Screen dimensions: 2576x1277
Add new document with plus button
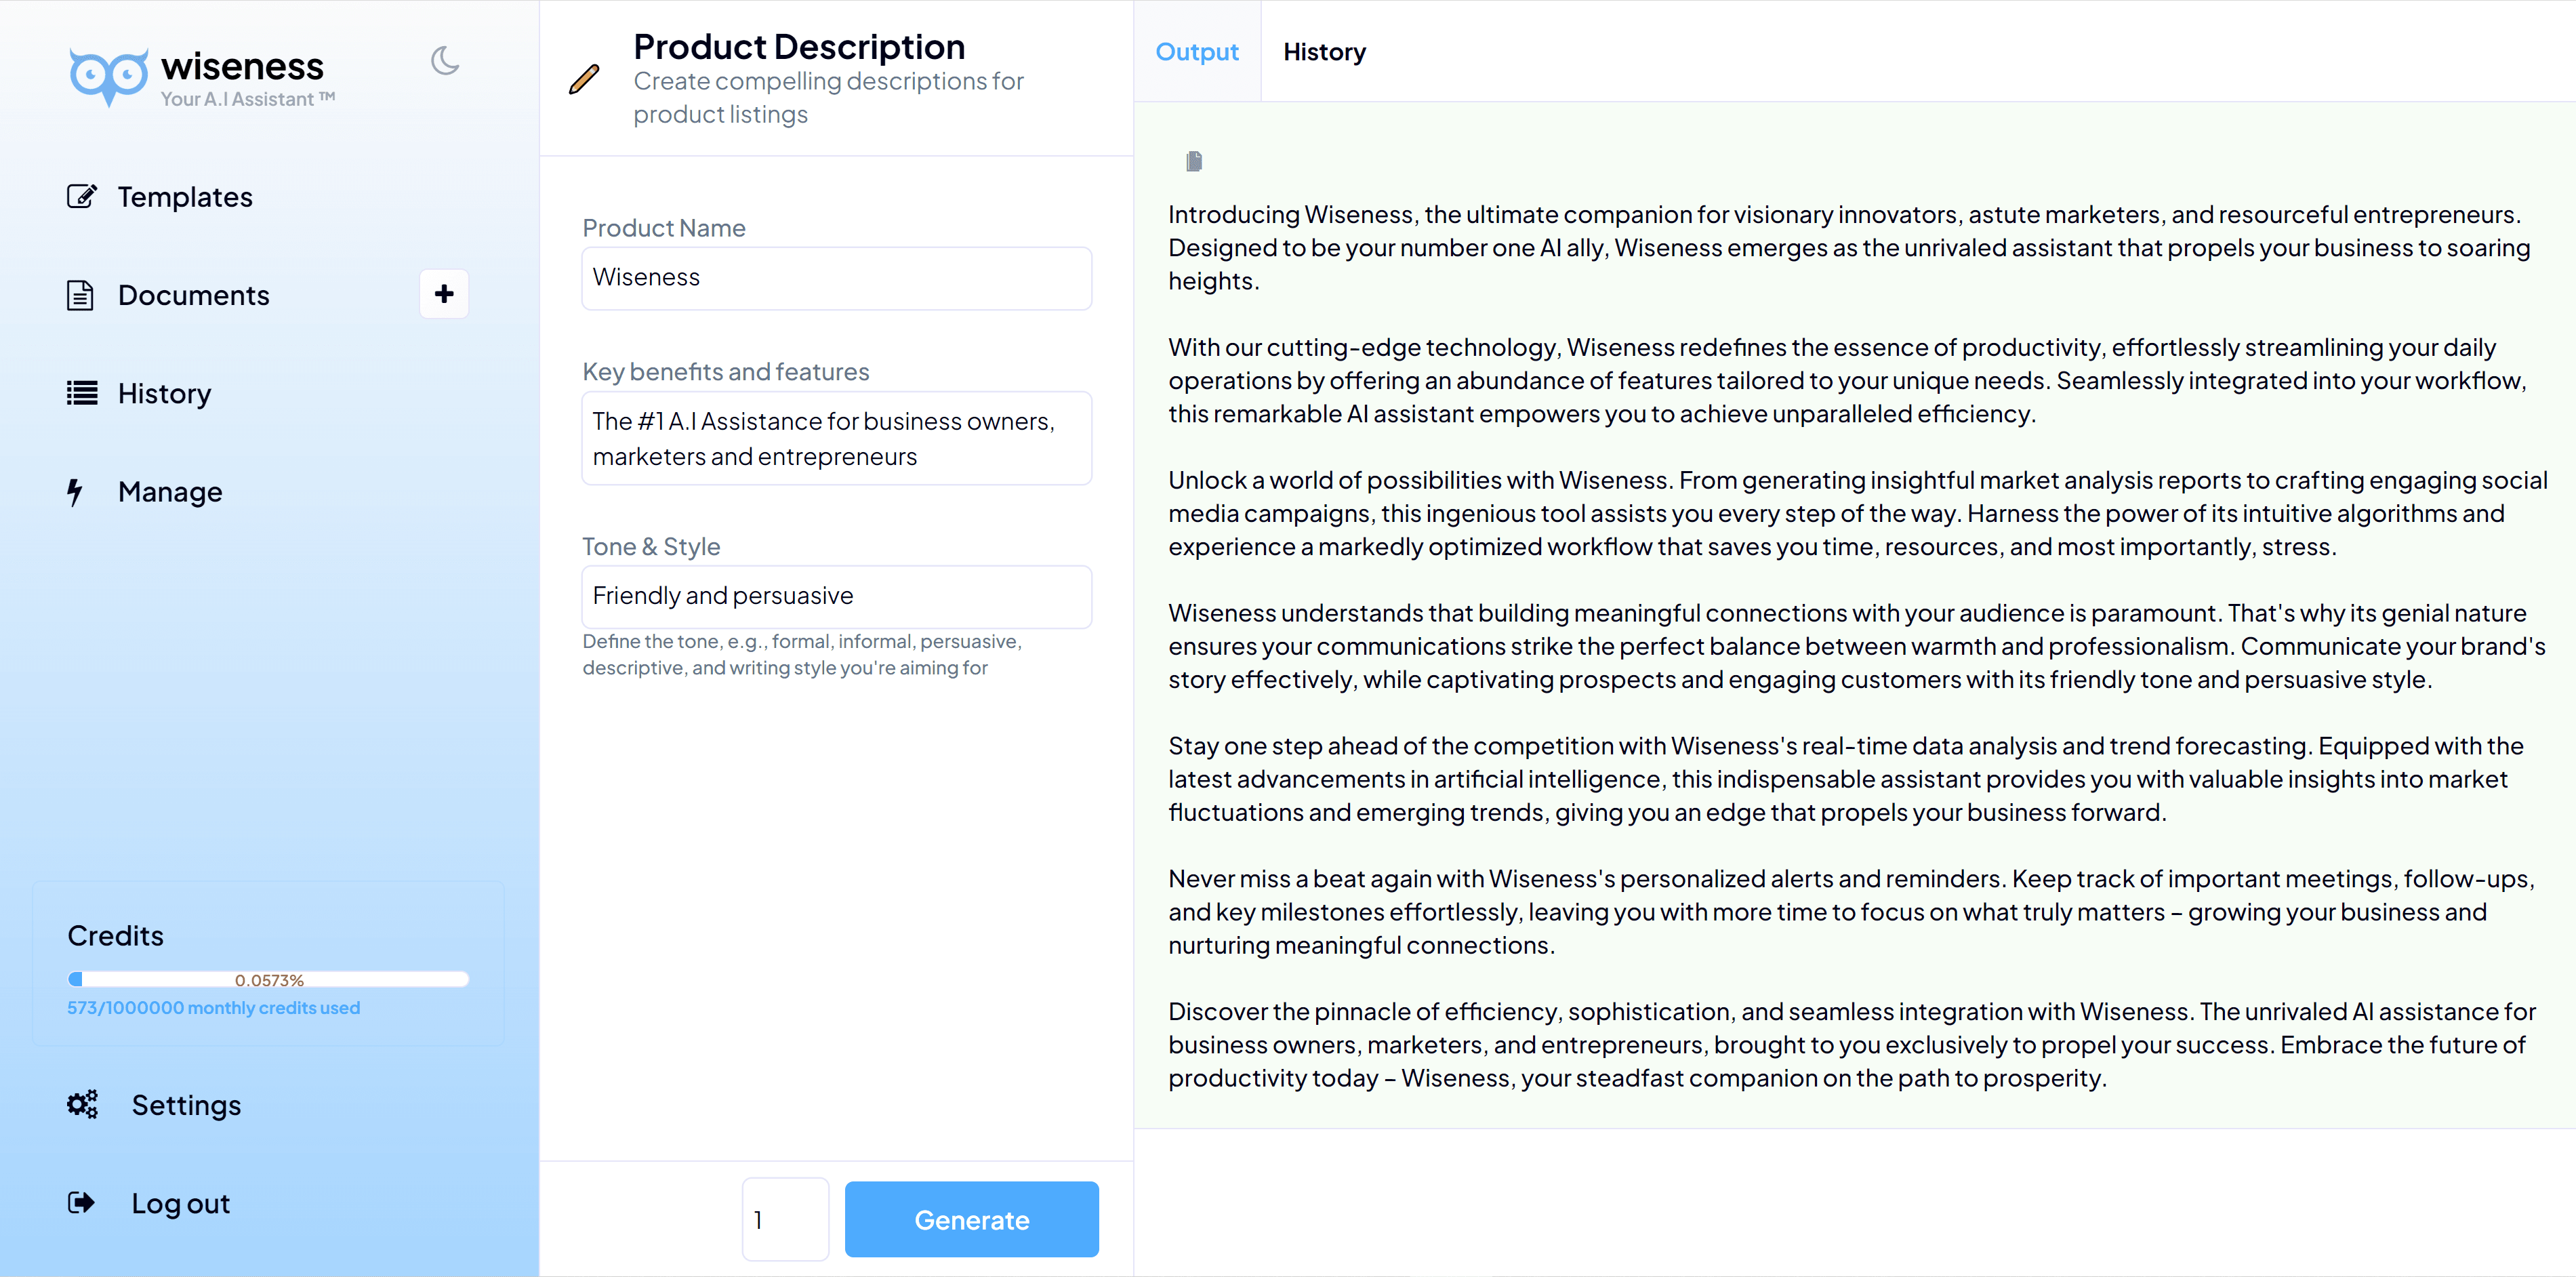pyautogui.click(x=444, y=294)
